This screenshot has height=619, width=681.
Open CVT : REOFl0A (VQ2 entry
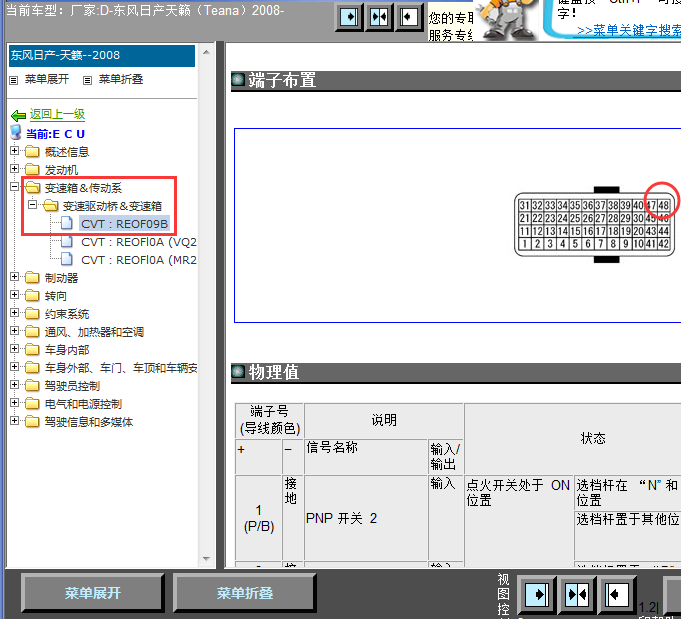pos(139,242)
